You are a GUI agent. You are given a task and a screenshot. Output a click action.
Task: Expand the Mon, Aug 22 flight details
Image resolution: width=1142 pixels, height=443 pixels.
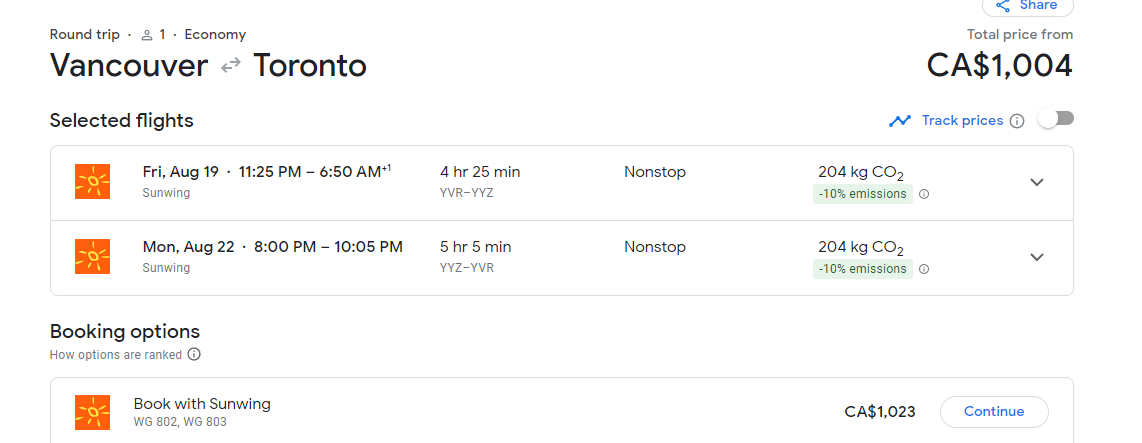[x=1037, y=257]
